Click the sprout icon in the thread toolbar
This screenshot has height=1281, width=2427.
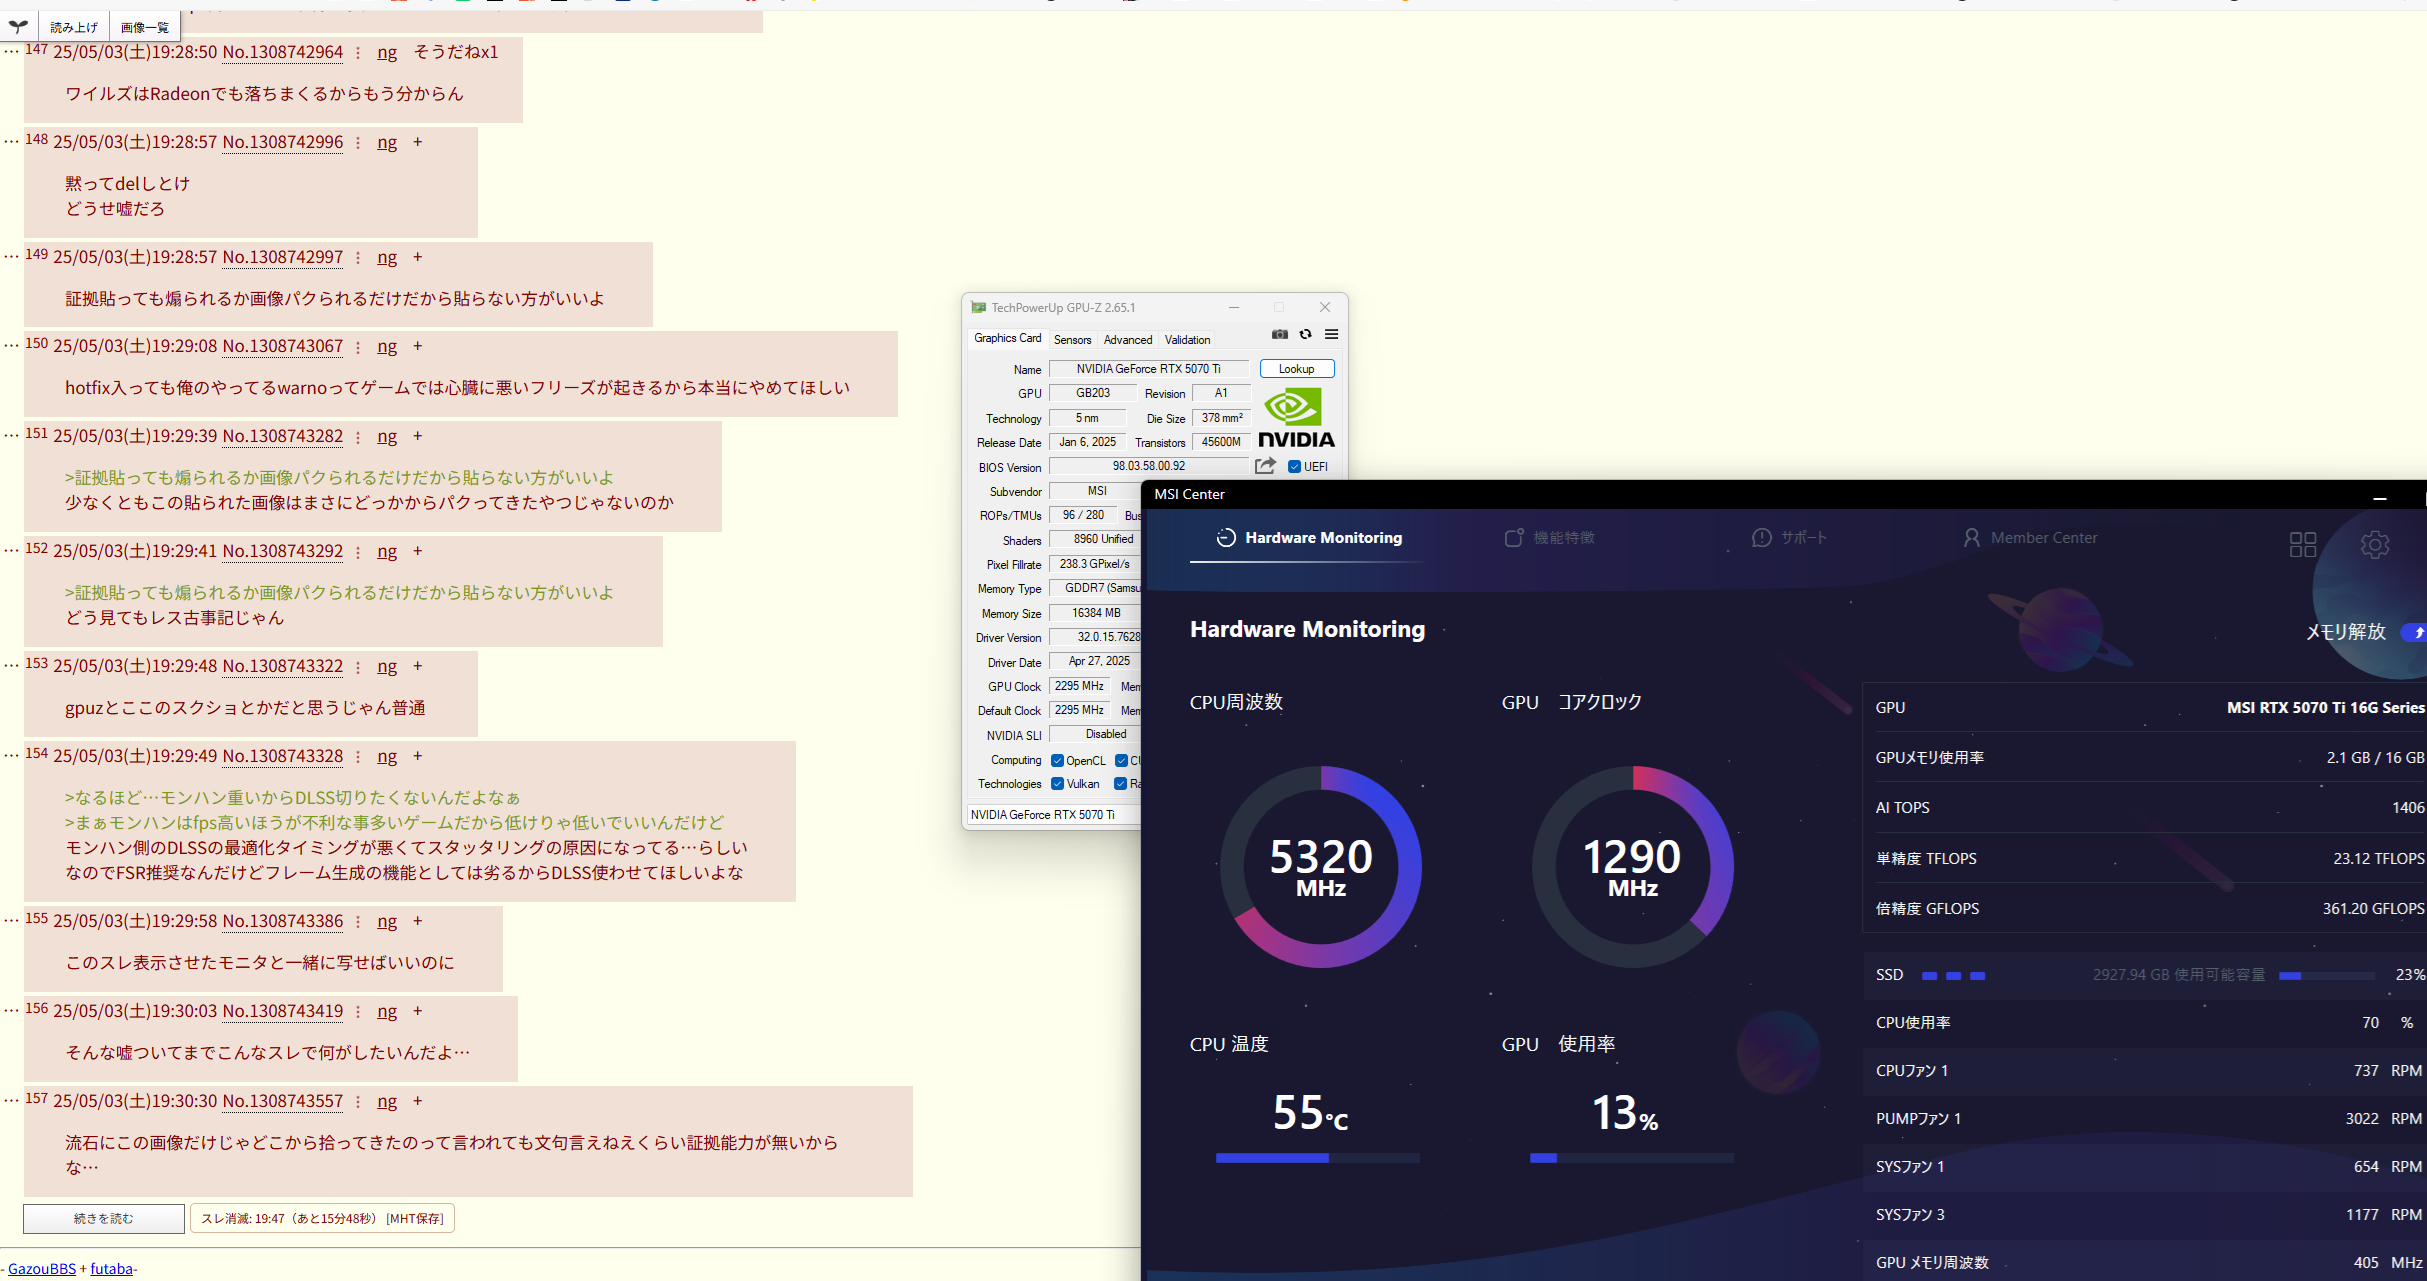click(19, 27)
